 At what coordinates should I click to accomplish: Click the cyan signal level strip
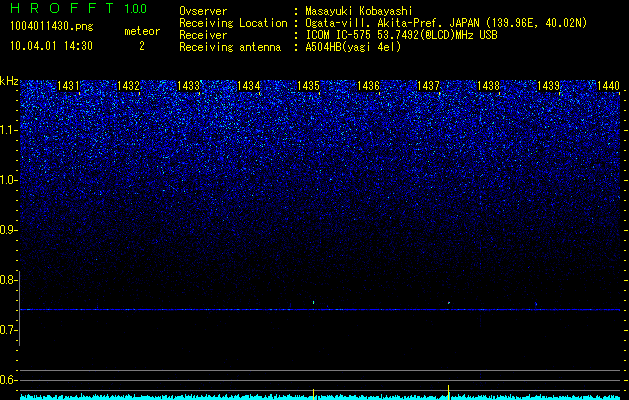coord(320,397)
